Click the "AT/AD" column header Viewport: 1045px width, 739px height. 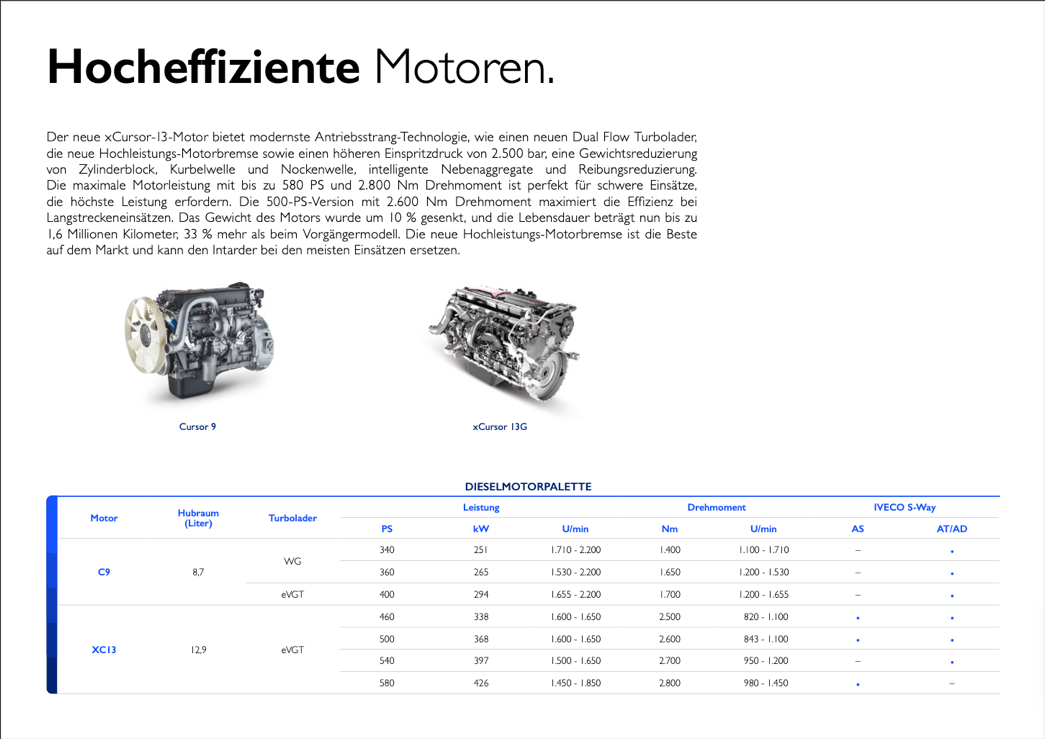(952, 529)
